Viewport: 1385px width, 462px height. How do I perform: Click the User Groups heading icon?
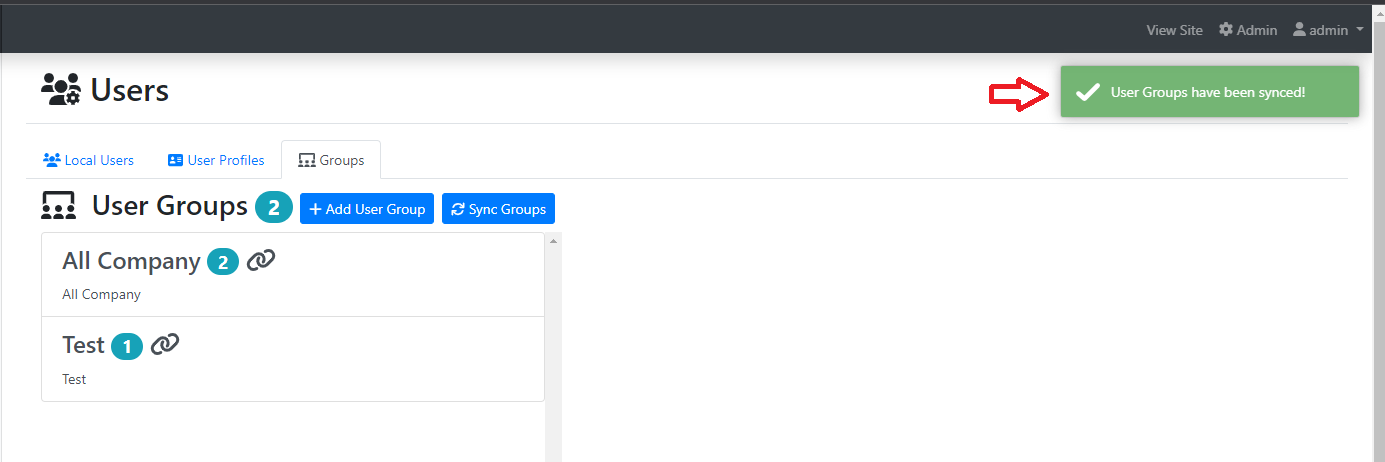click(59, 206)
